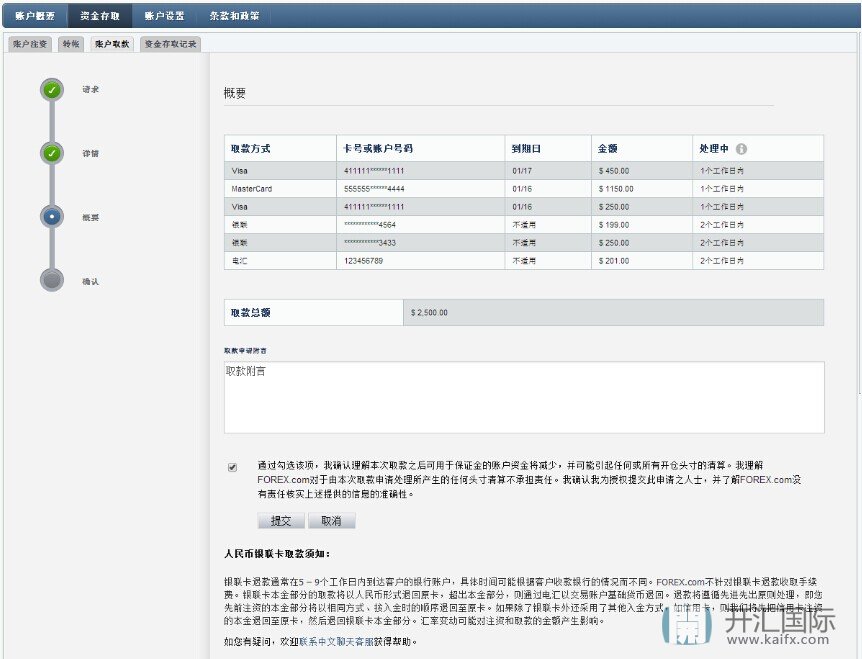Go to the 条款和政策 tab

pos(233,16)
